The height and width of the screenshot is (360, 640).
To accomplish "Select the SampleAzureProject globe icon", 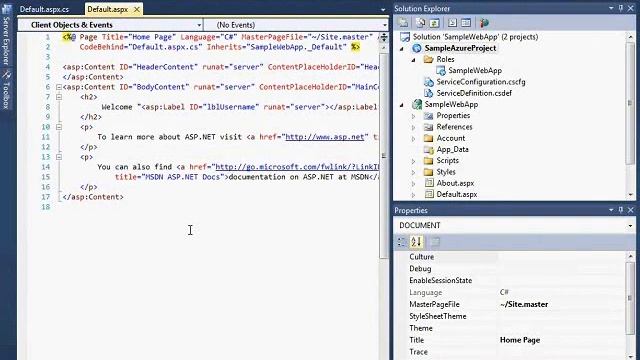I will 417,48.
